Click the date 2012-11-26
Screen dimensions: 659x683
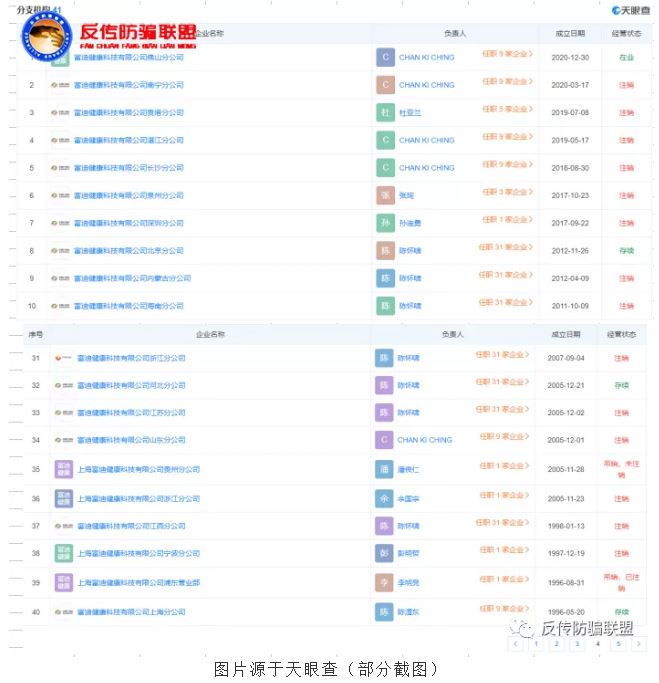point(570,251)
